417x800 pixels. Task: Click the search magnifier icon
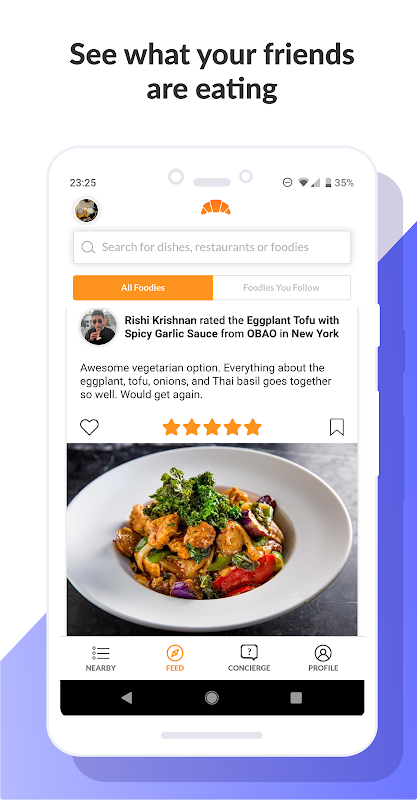point(88,247)
